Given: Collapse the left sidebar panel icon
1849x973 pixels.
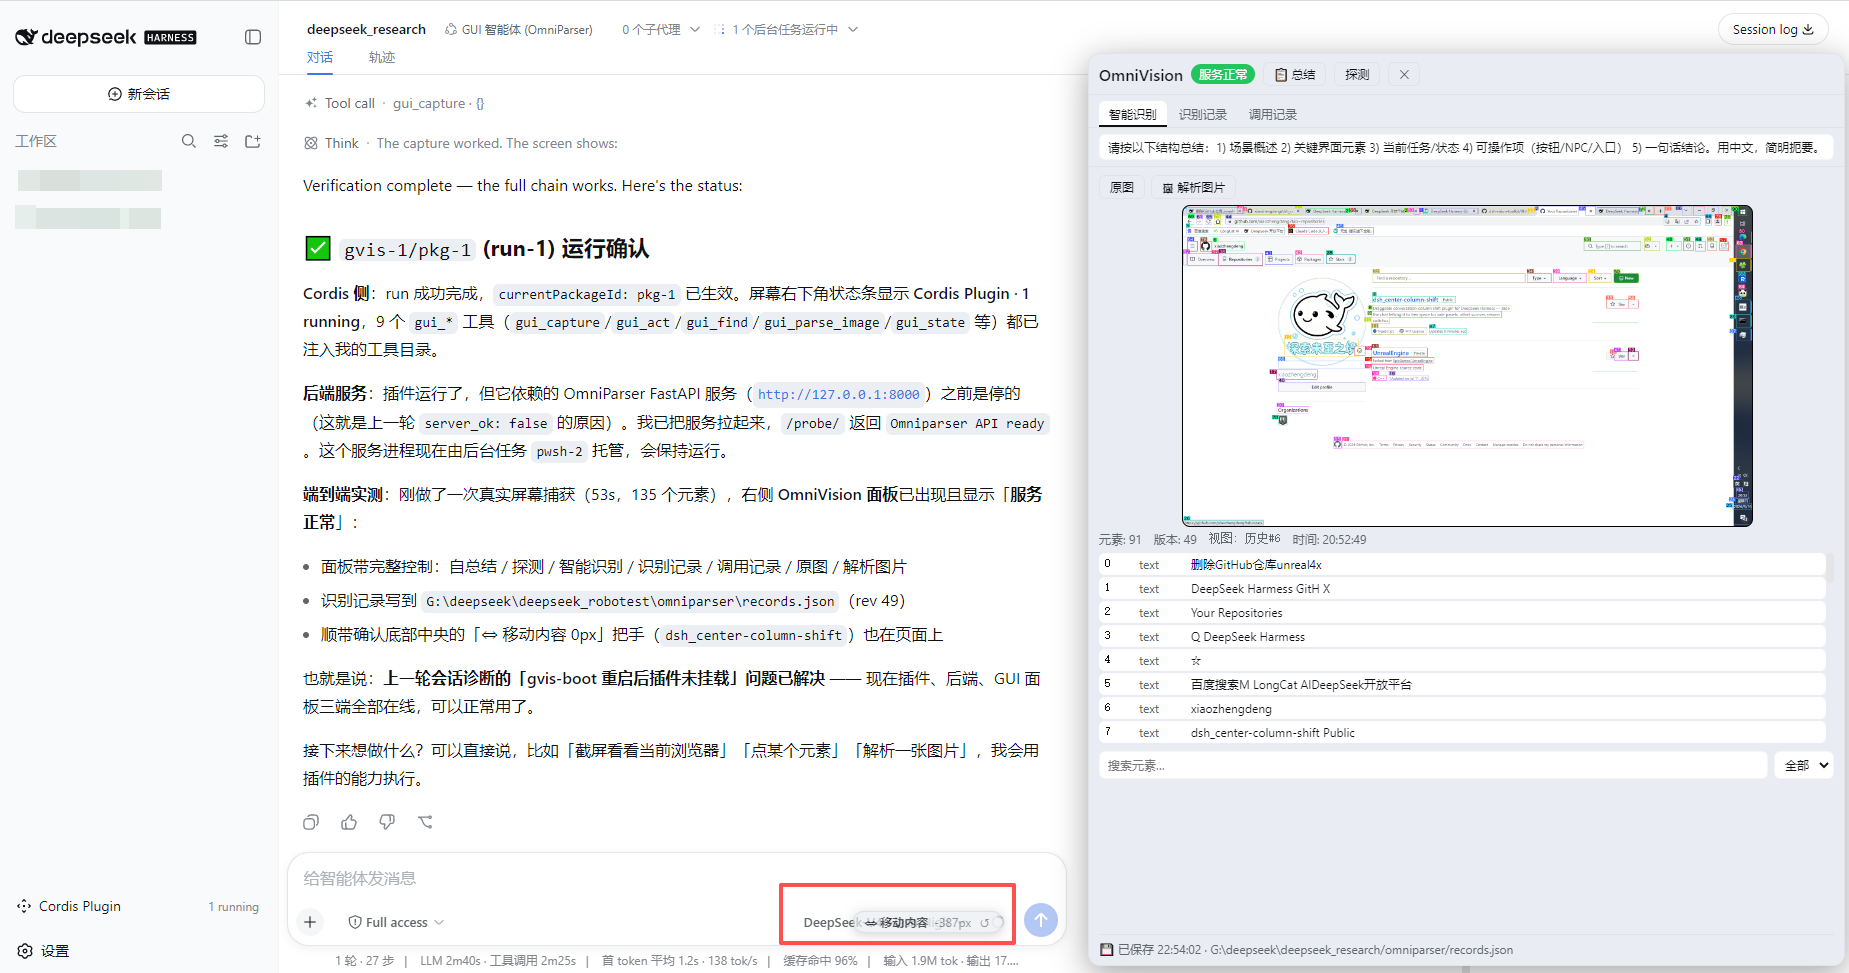Looking at the screenshot, I should pyautogui.click(x=253, y=37).
